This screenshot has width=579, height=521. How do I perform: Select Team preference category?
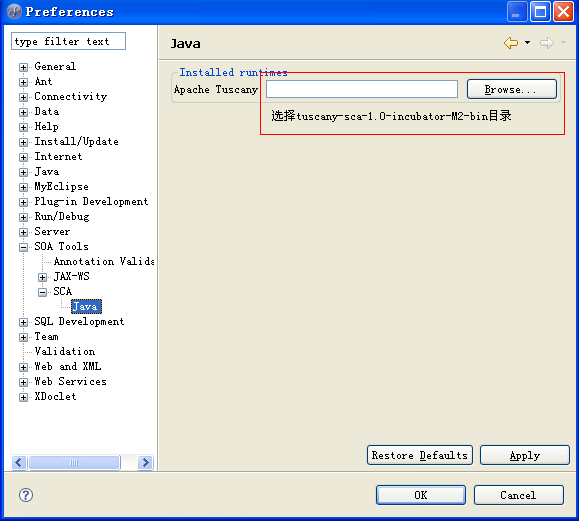tap(47, 336)
